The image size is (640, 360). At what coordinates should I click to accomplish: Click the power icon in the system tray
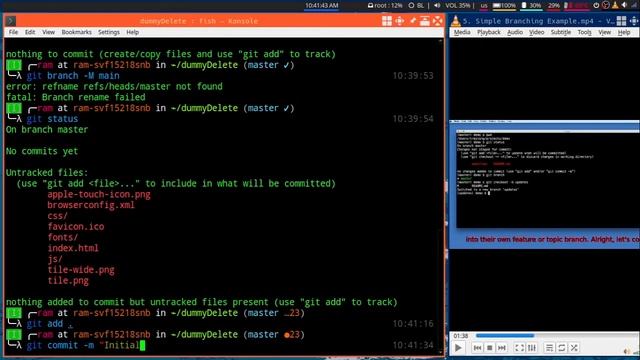596,5
